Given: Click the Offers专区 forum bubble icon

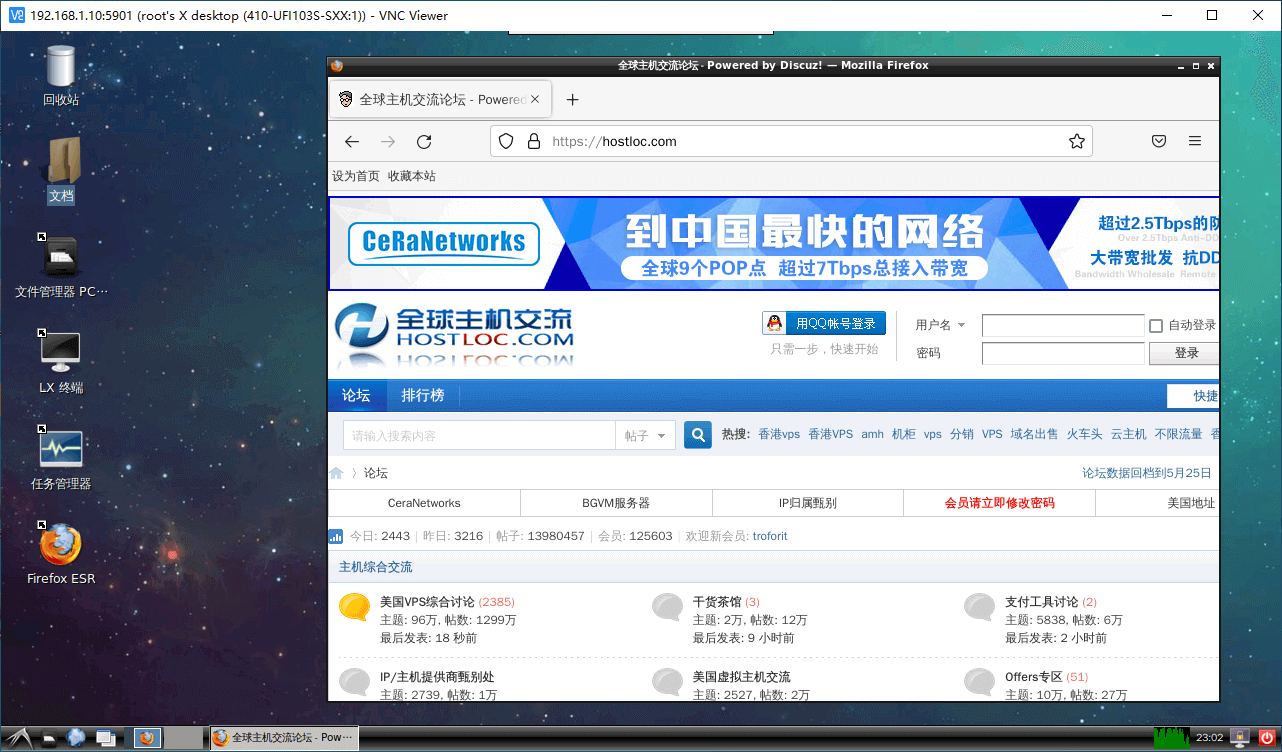Looking at the screenshot, I should click(x=979, y=681).
